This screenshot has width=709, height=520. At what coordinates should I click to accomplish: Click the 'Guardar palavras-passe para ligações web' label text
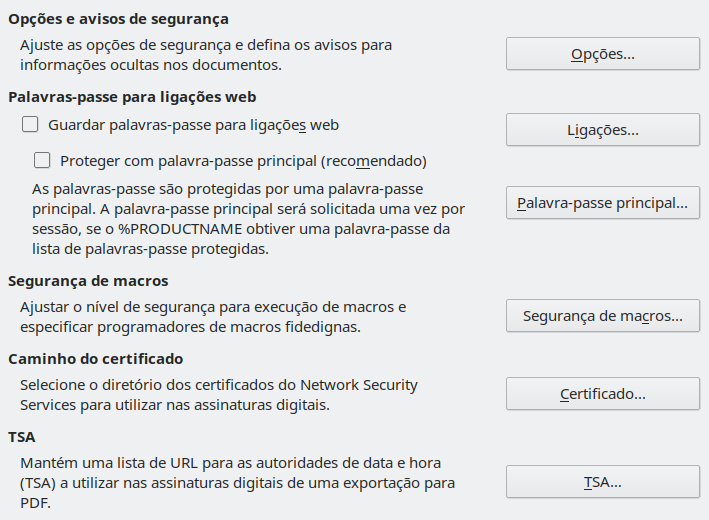click(x=193, y=125)
